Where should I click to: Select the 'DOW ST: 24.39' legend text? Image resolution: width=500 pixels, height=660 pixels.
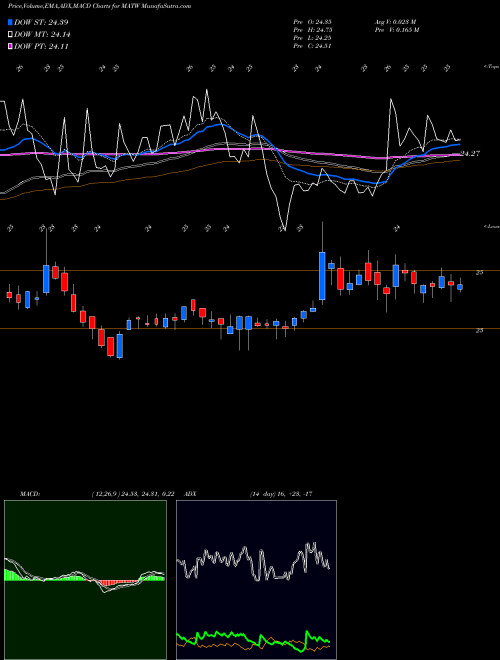pyautogui.click(x=41, y=22)
